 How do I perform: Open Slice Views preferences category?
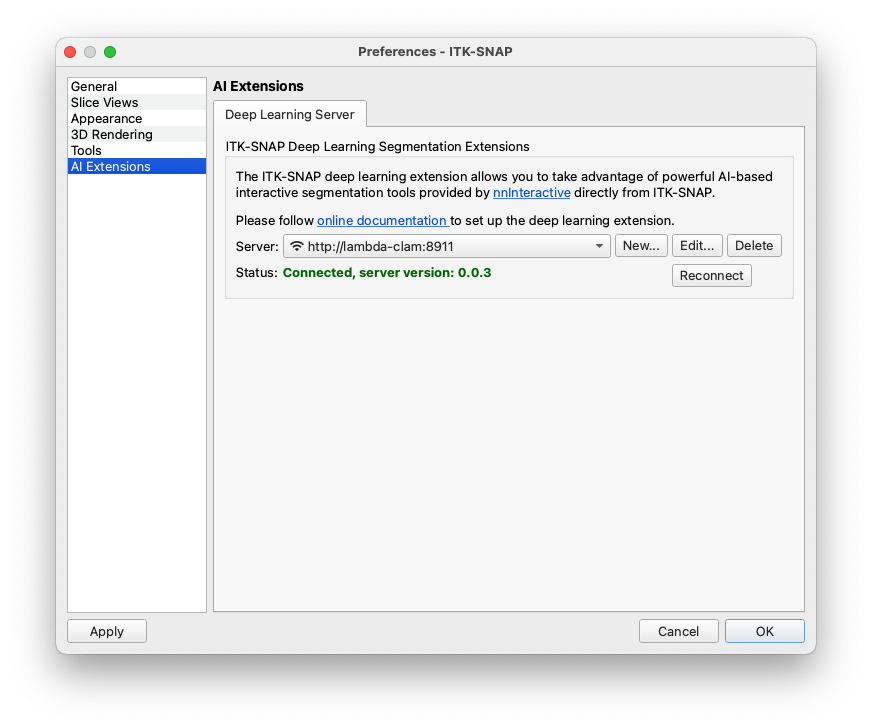click(137, 102)
